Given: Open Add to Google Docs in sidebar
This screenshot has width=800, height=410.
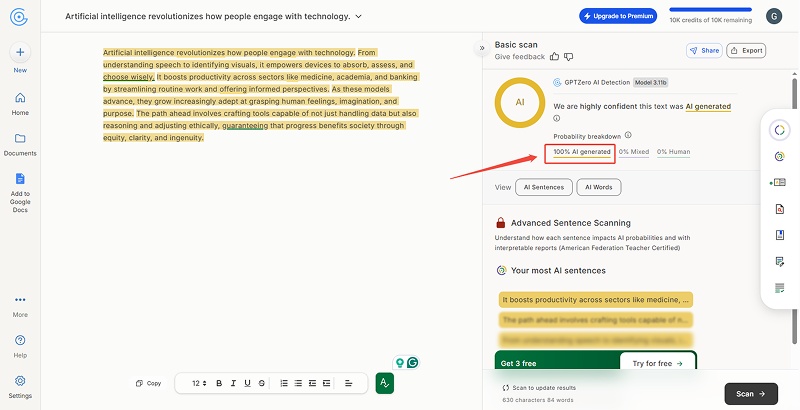Looking at the screenshot, I should point(20,178).
